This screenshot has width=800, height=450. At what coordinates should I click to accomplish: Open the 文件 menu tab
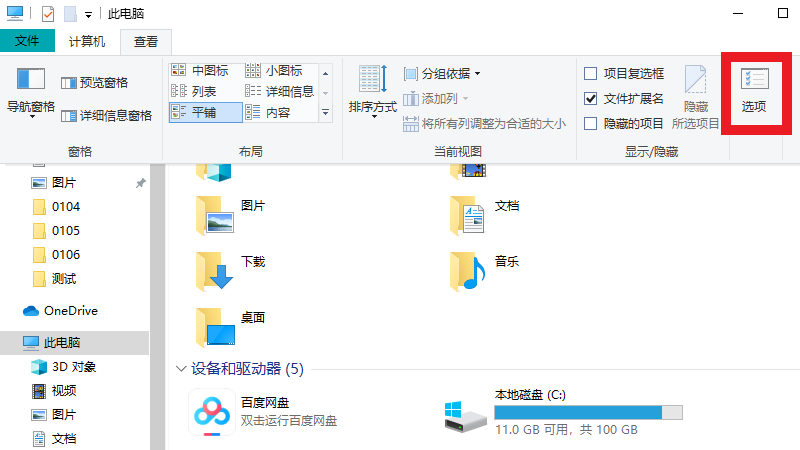27,41
